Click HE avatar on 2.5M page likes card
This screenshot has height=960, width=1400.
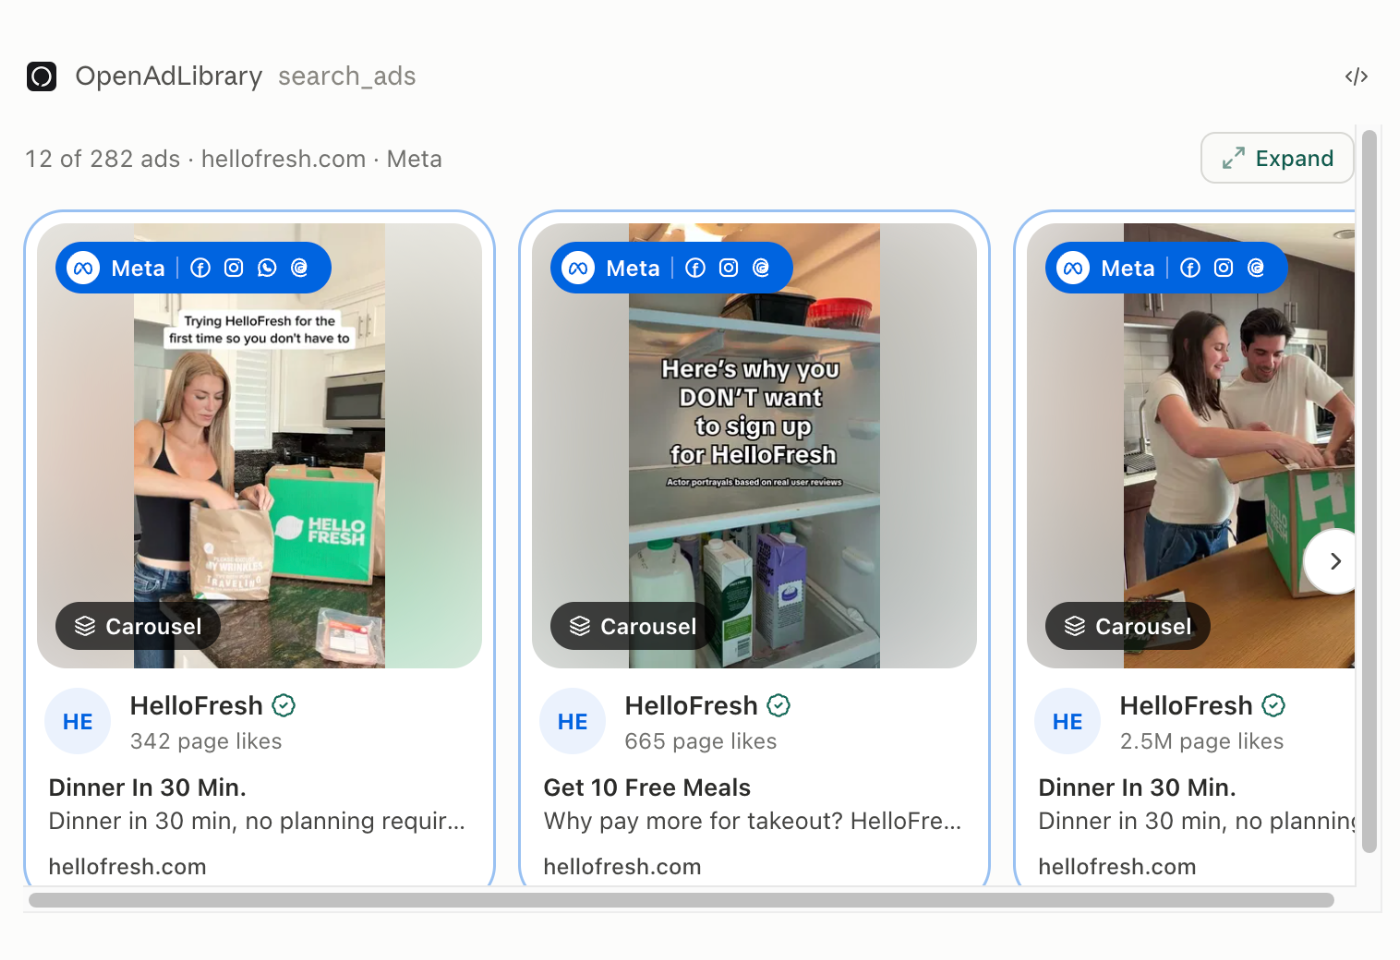coord(1068,721)
